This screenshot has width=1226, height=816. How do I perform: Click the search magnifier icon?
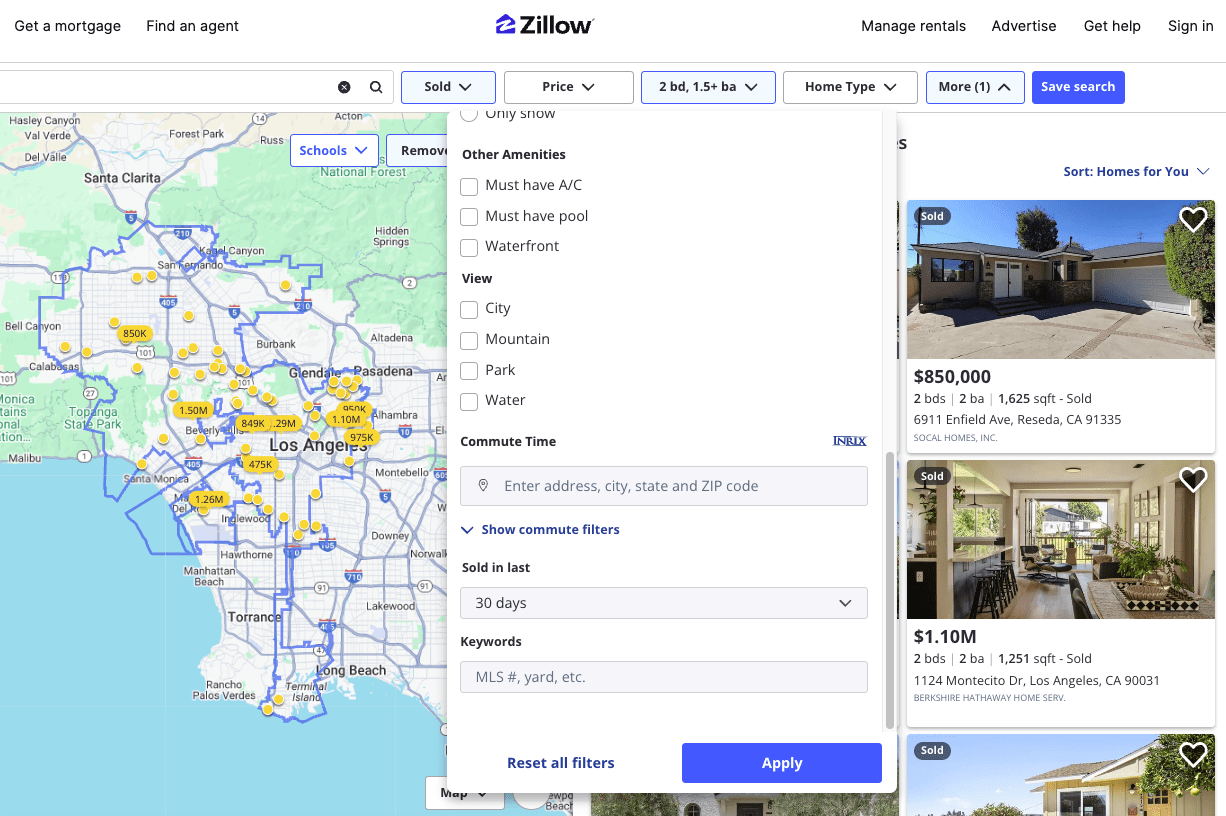pos(376,87)
